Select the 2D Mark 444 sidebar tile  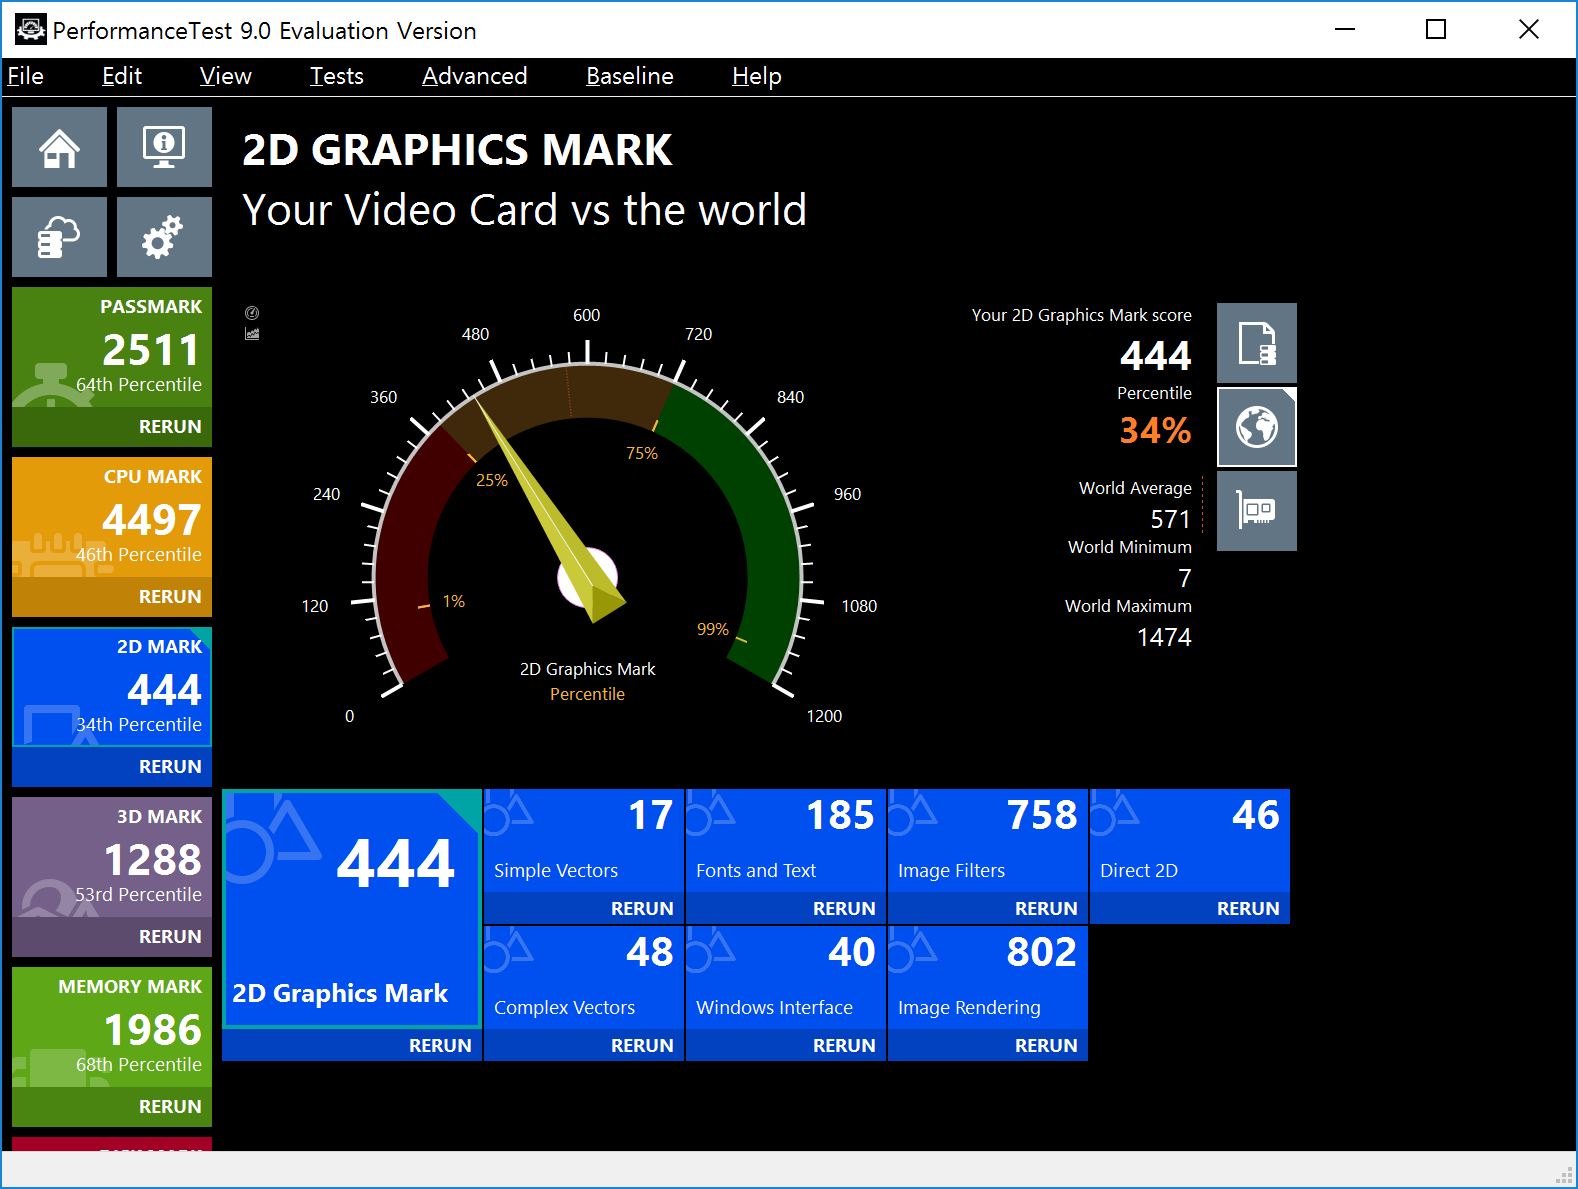[x=112, y=687]
